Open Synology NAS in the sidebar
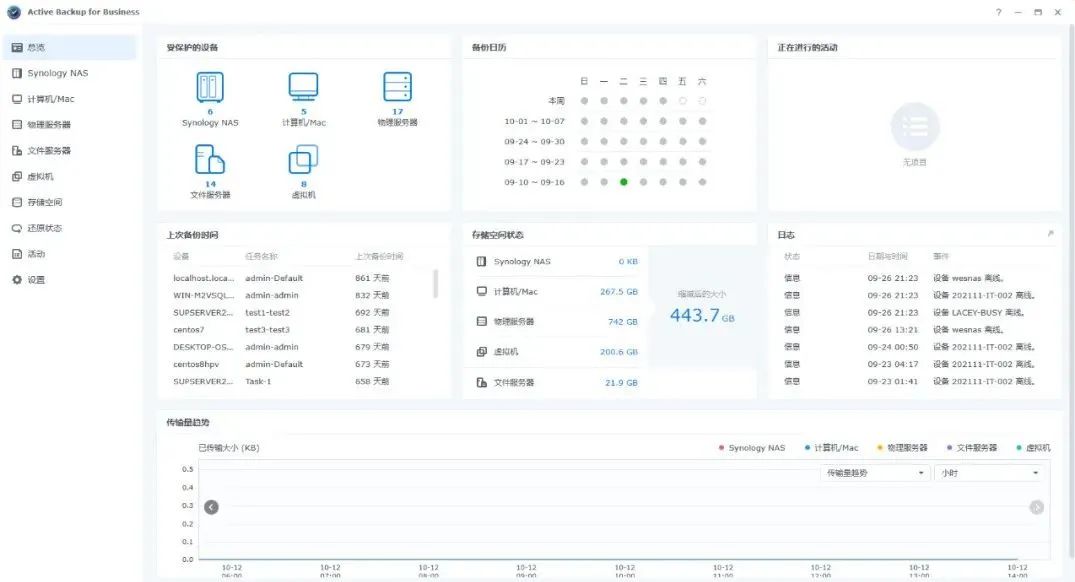 [x=71, y=73]
